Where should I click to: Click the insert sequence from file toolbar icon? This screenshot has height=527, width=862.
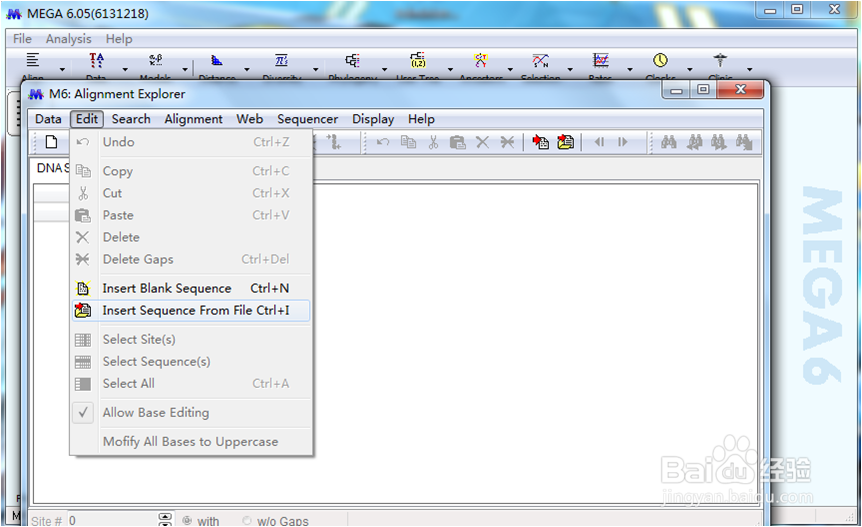[565, 142]
